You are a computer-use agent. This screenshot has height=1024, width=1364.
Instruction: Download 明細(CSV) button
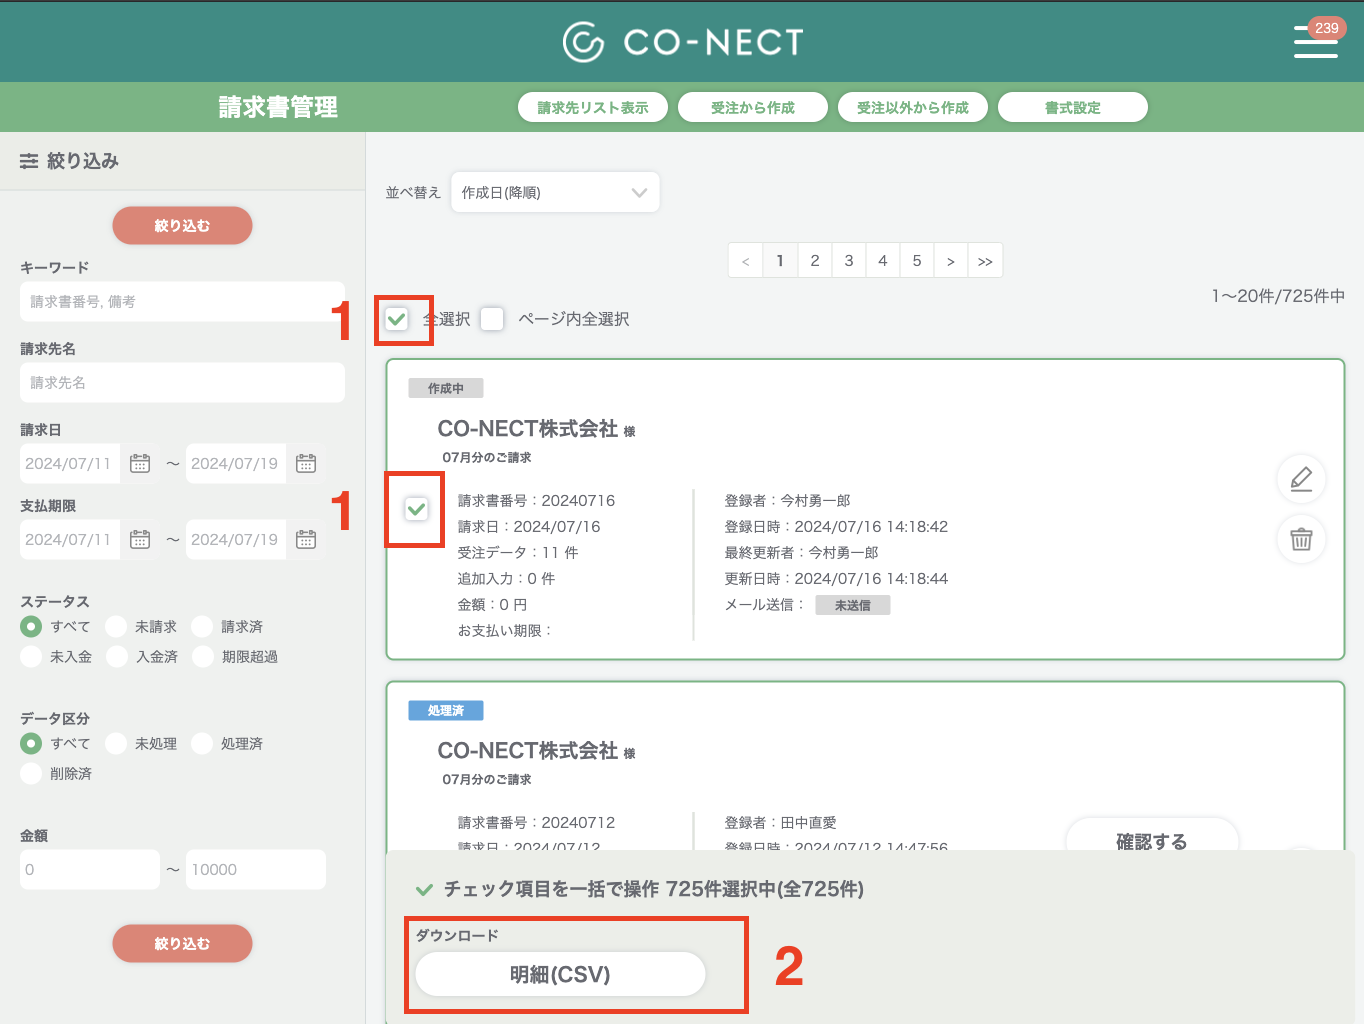[x=560, y=974]
